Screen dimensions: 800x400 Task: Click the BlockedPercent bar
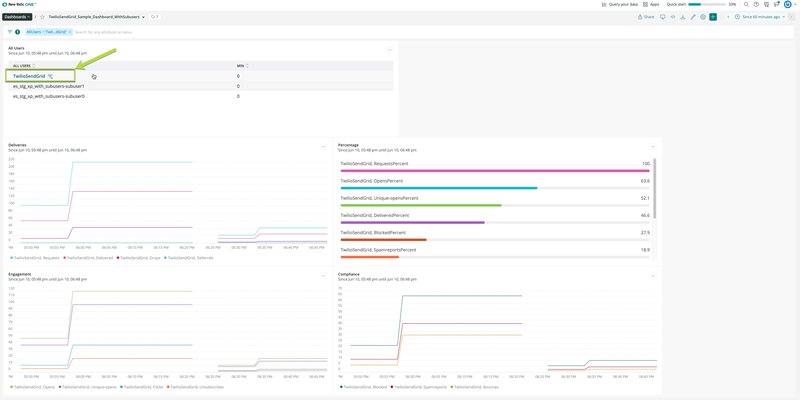(383, 240)
